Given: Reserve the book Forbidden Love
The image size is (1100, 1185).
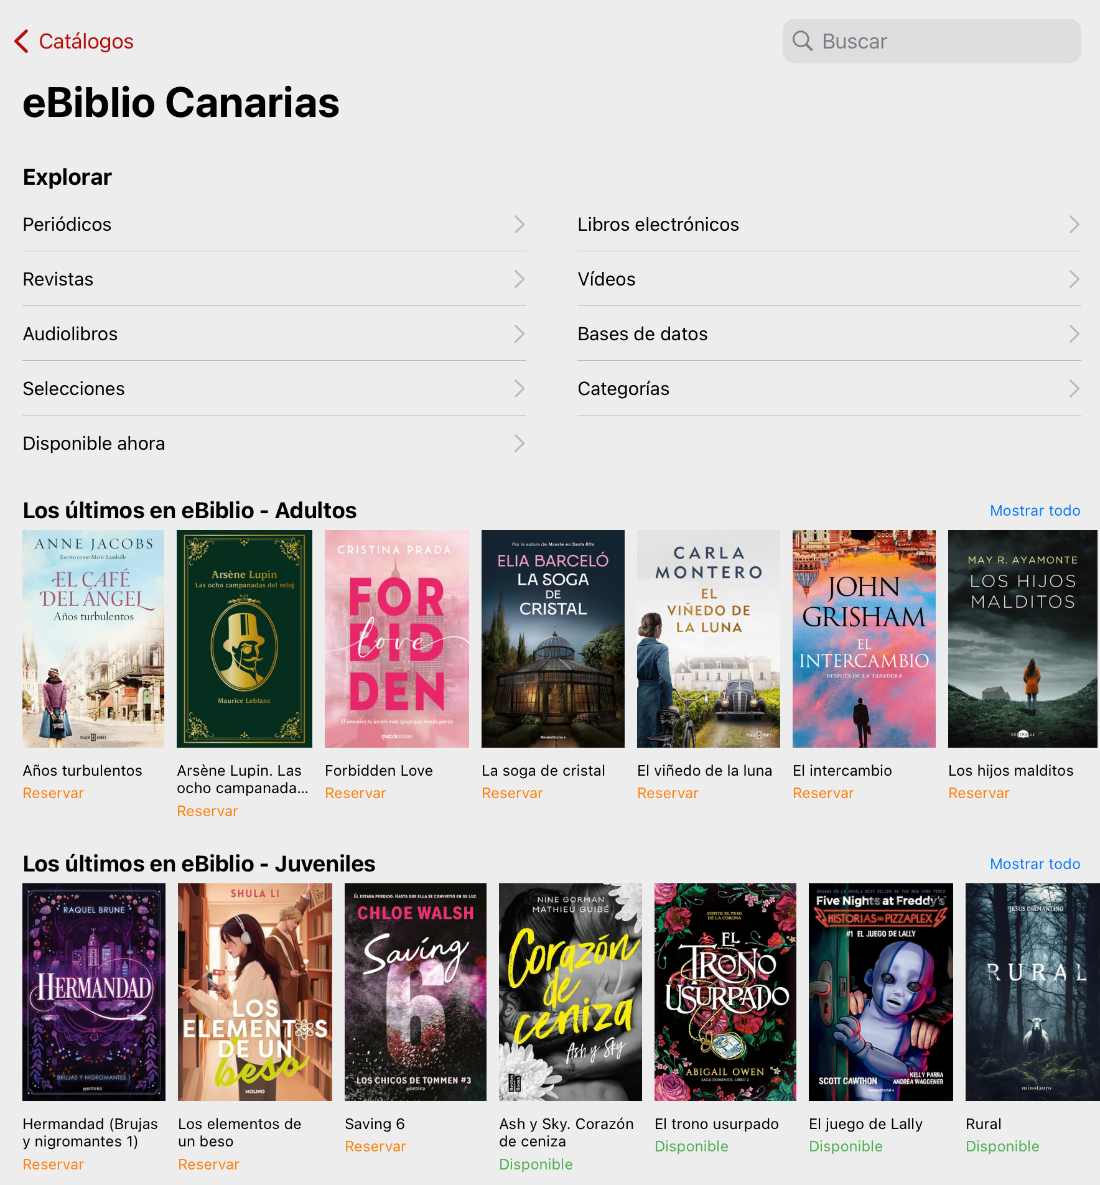Looking at the screenshot, I should [x=355, y=793].
